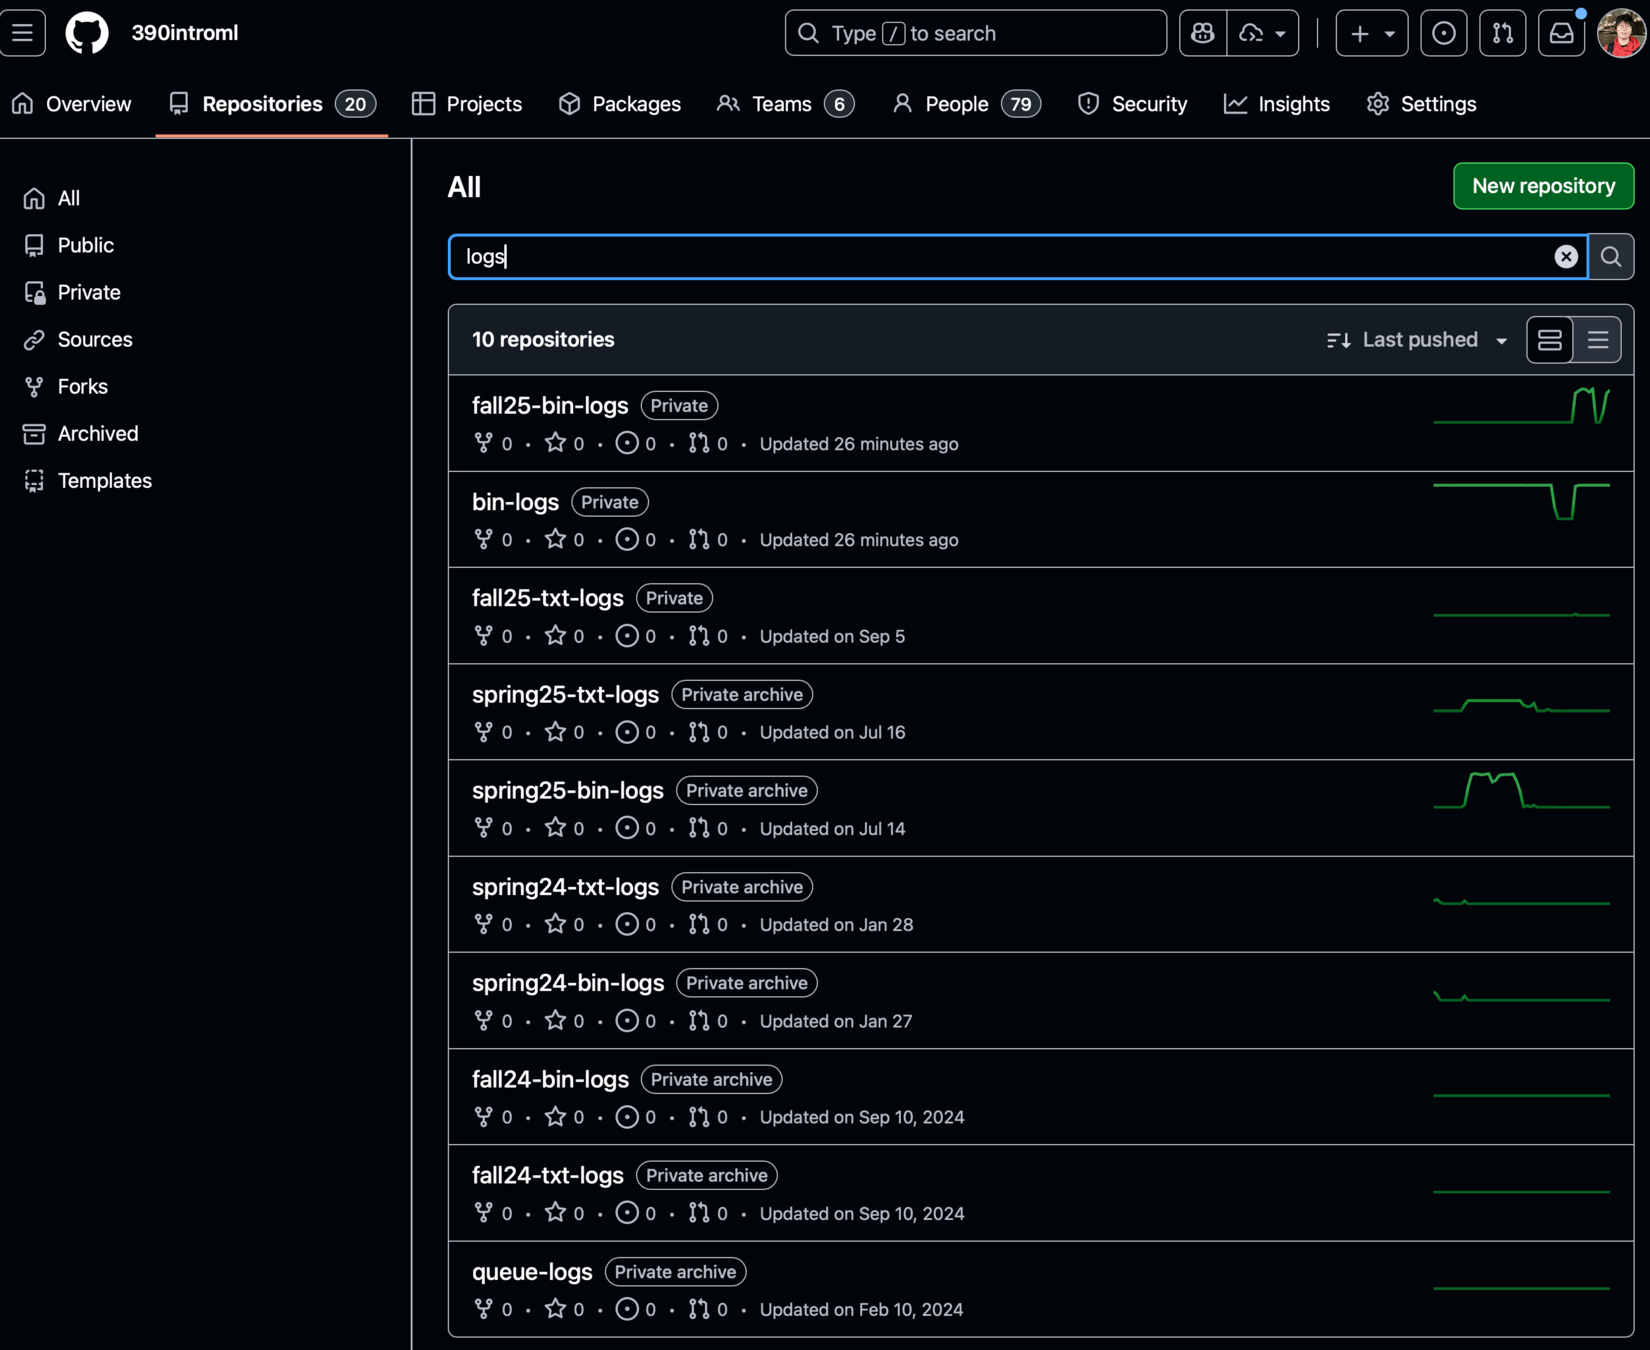The width and height of the screenshot is (1650, 1350).
Task: Click the fork icon in the spring24-txt-logs row
Action: (x=484, y=924)
